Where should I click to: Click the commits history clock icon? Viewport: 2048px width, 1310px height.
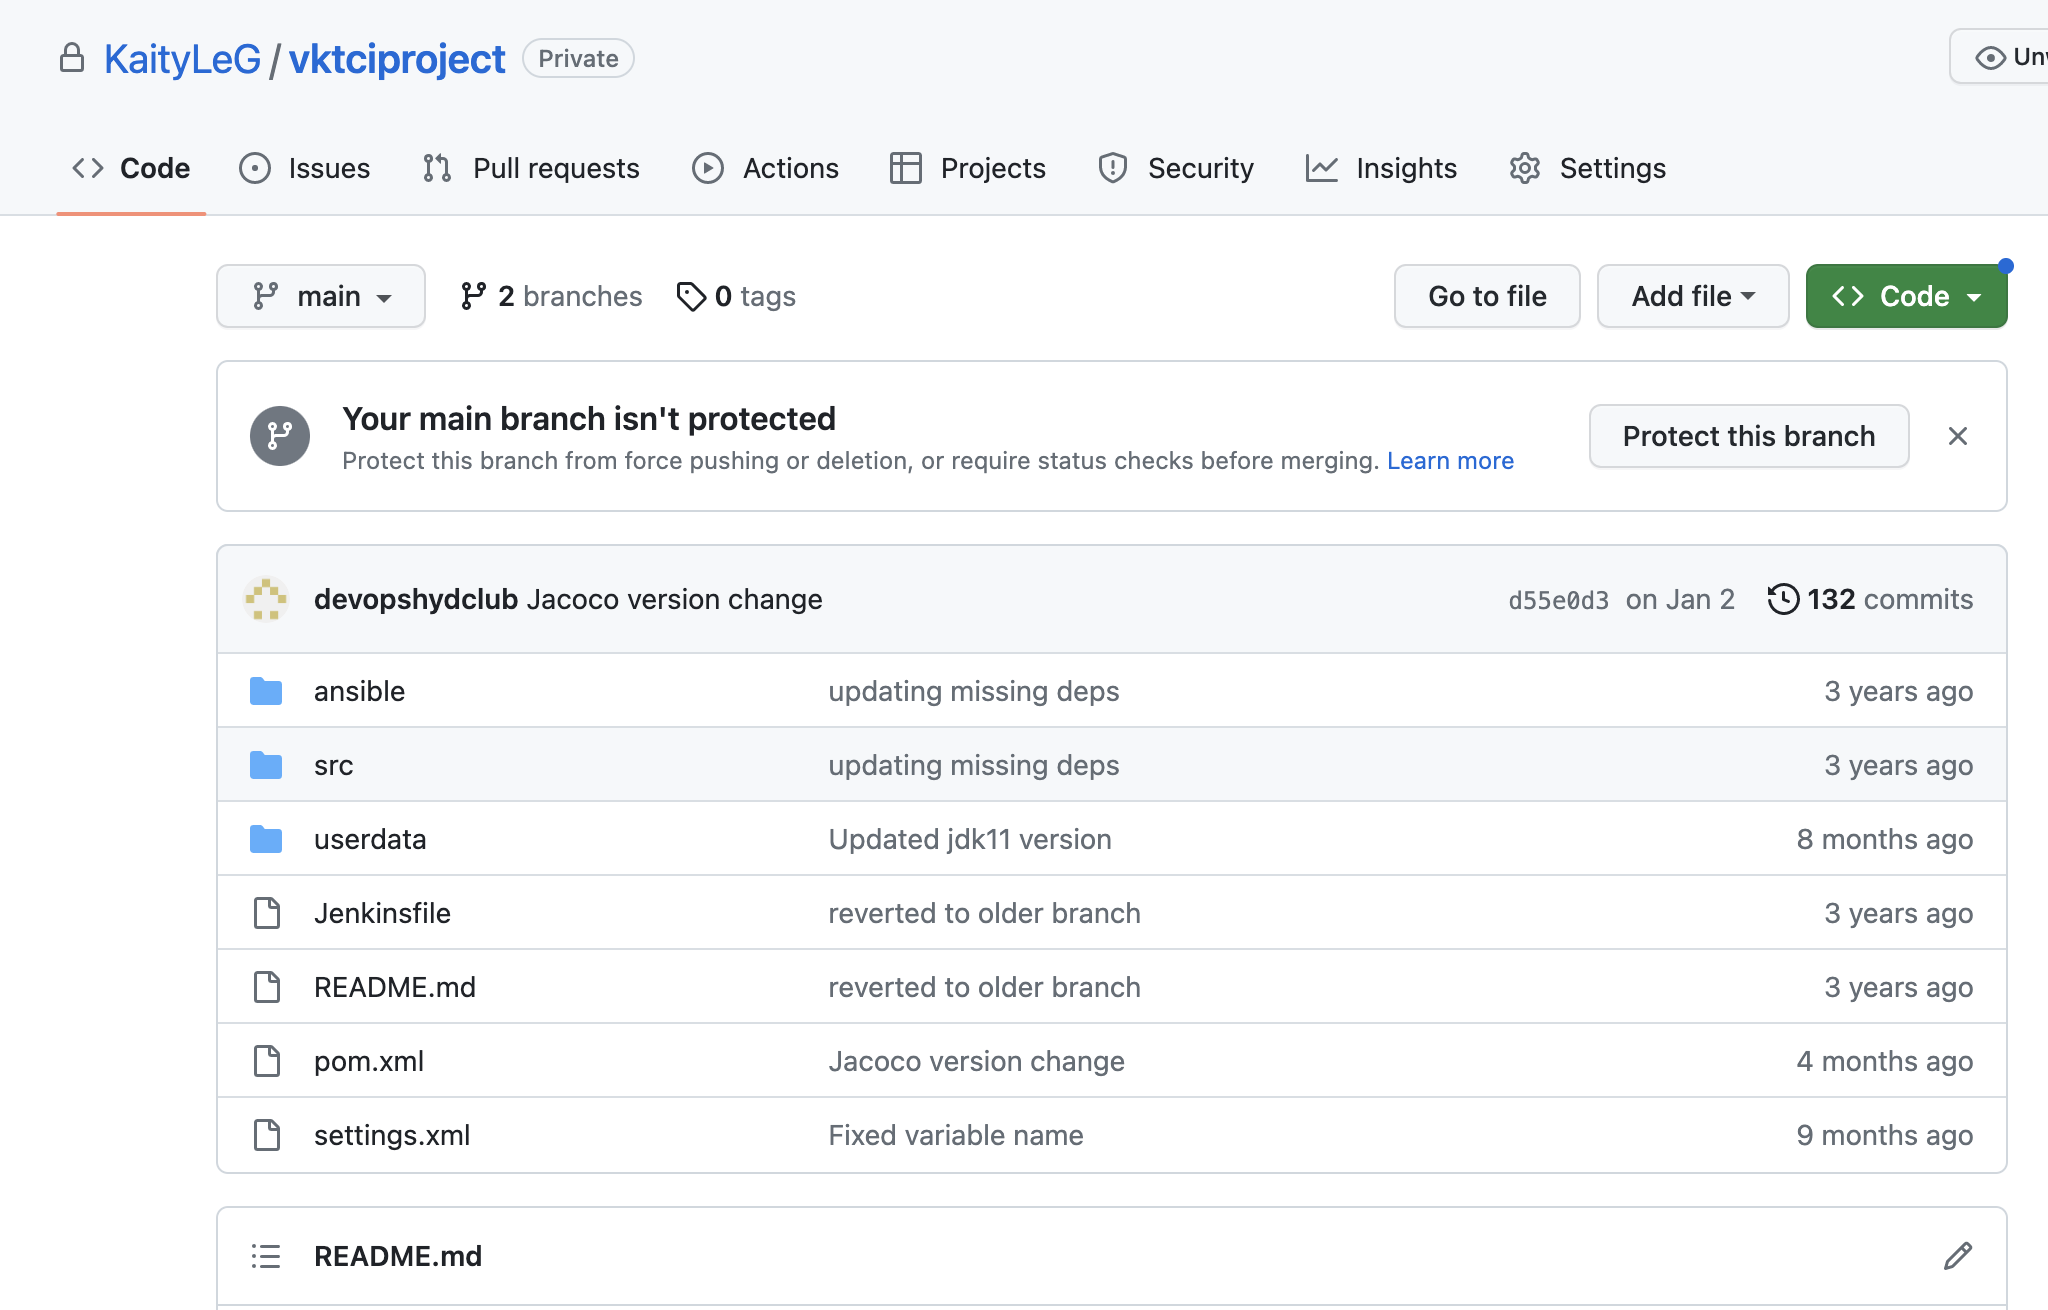pos(1783,599)
